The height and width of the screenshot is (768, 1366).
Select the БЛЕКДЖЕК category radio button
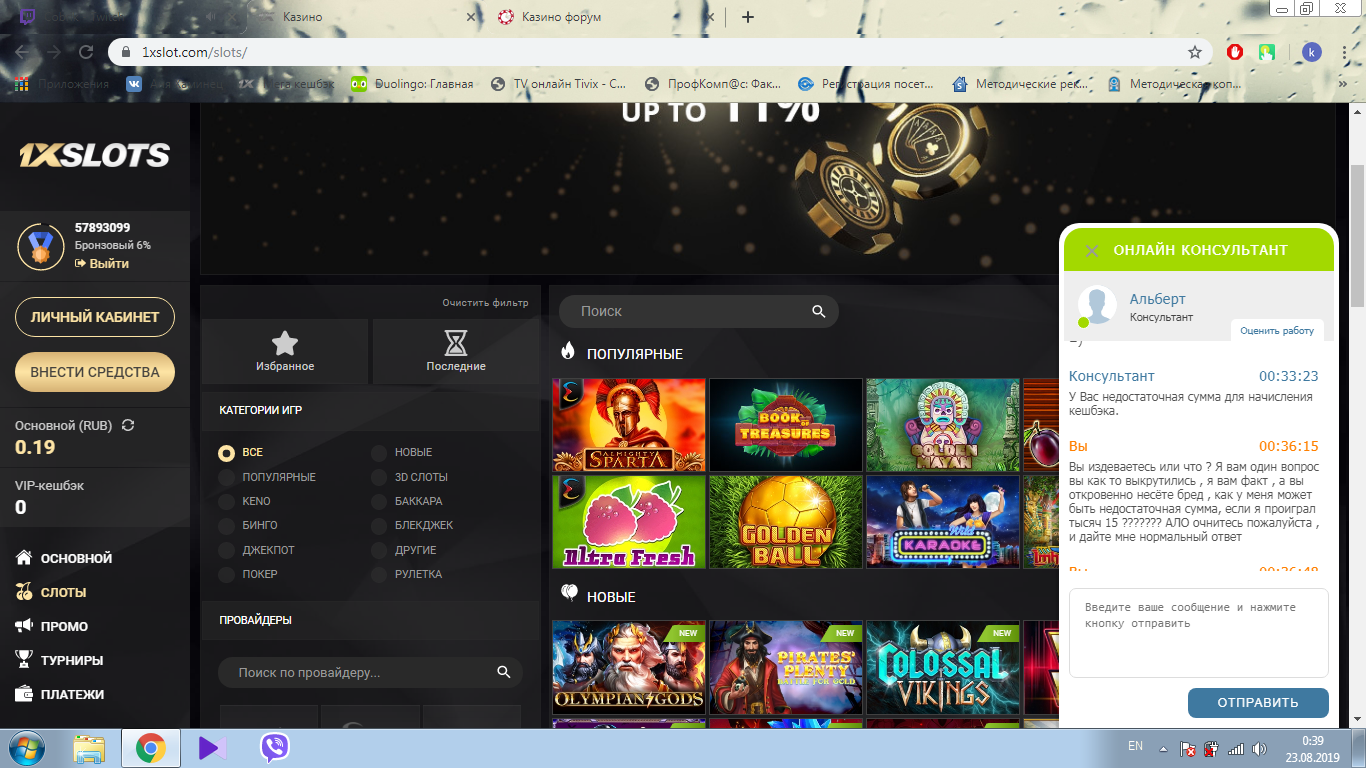pos(379,525)
